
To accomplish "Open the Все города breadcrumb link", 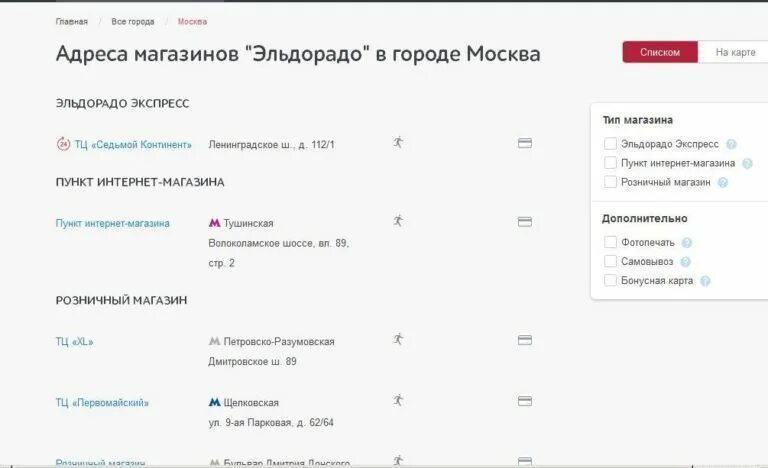I will (133, 22).
